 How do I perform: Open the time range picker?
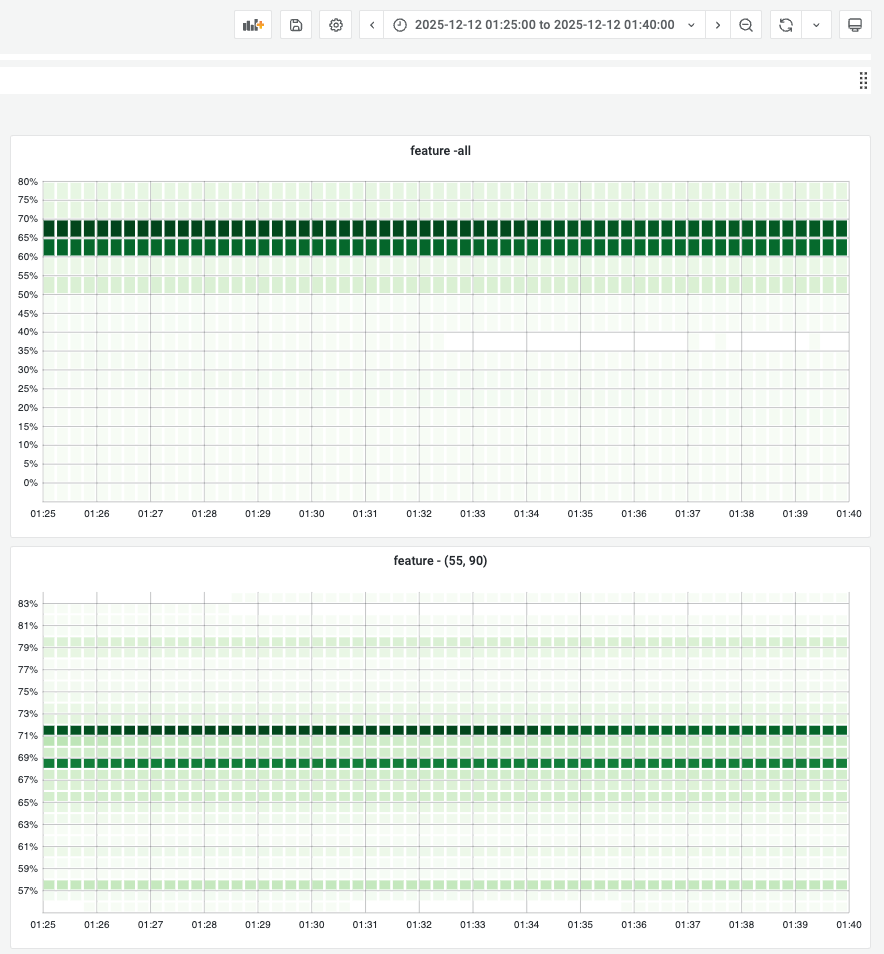point(544,25)
